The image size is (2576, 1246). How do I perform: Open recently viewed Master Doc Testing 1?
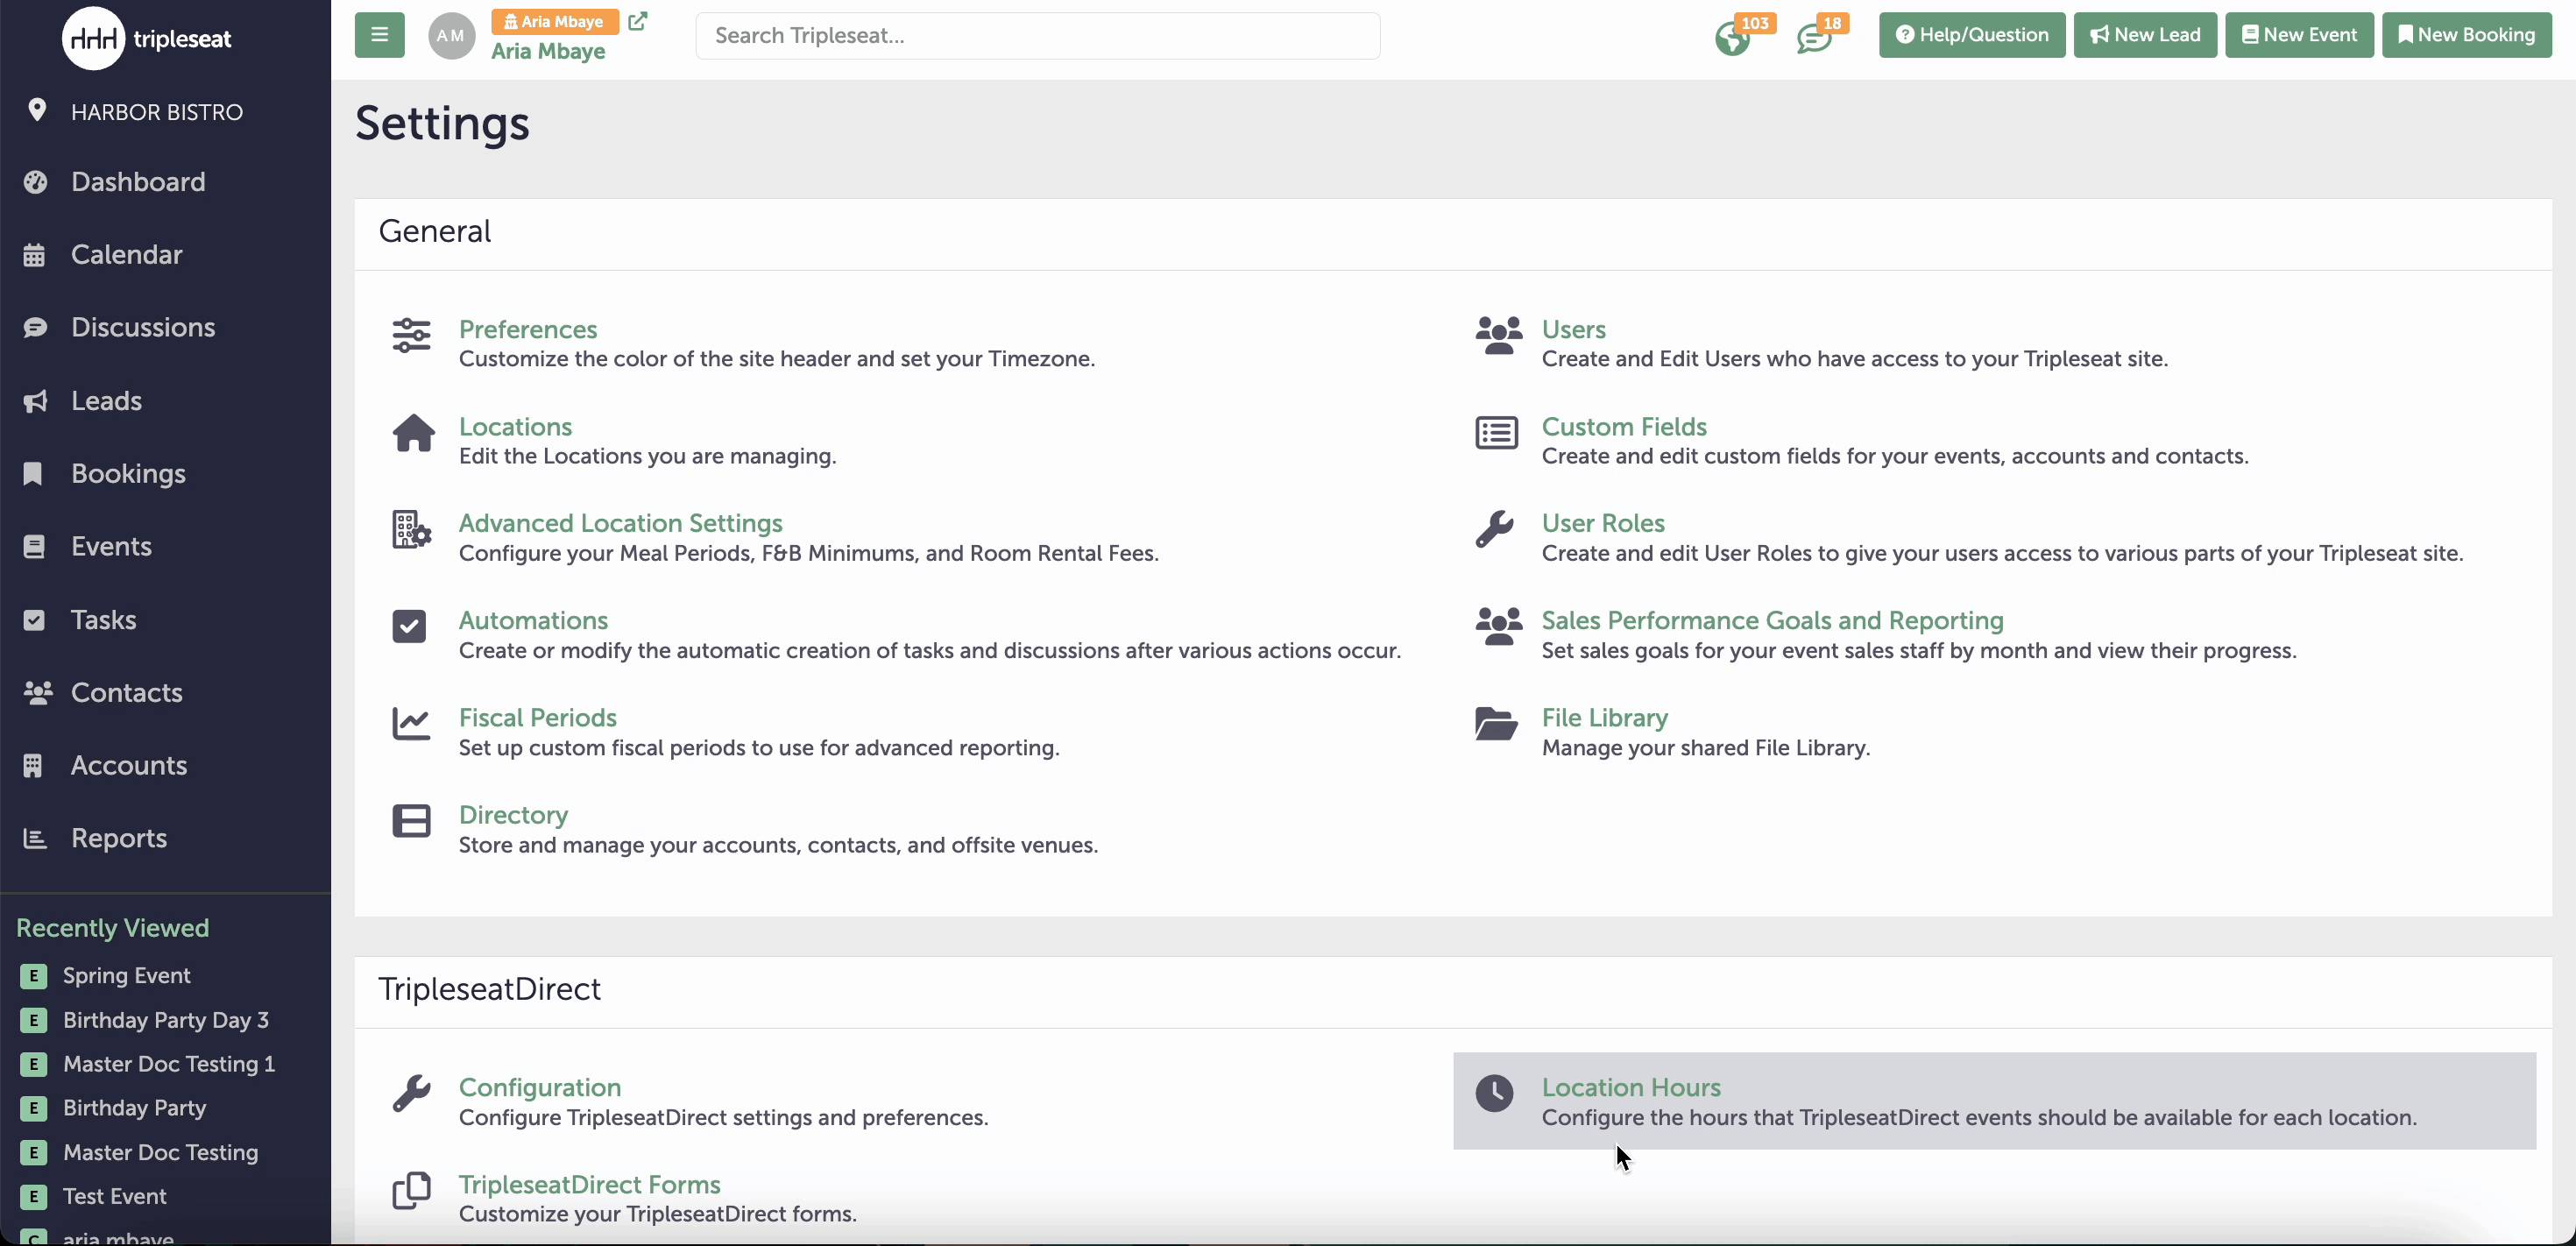(169, 1064)
